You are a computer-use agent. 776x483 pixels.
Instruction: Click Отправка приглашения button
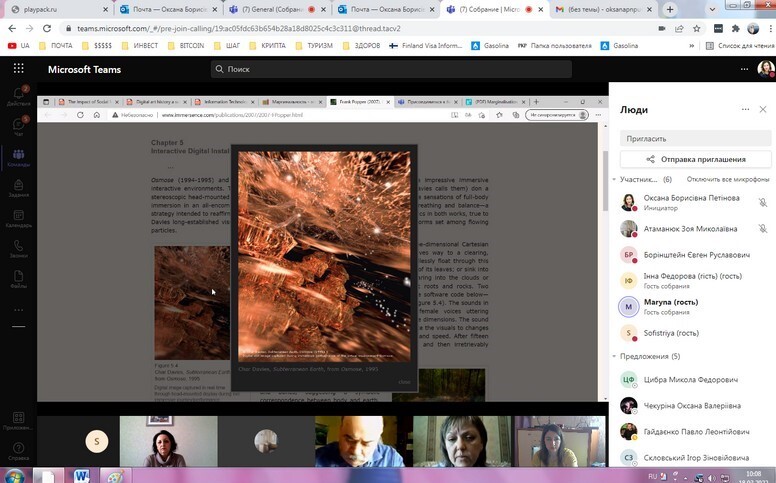coord(695,159)
